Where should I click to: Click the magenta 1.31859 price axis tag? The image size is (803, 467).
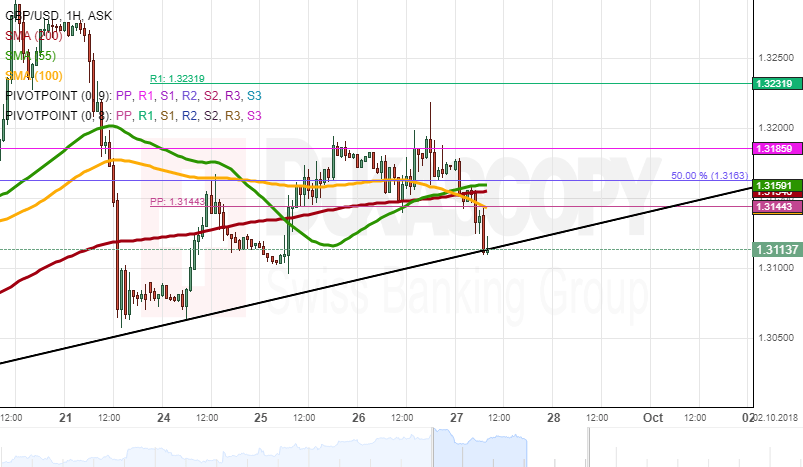click(776, 148)
